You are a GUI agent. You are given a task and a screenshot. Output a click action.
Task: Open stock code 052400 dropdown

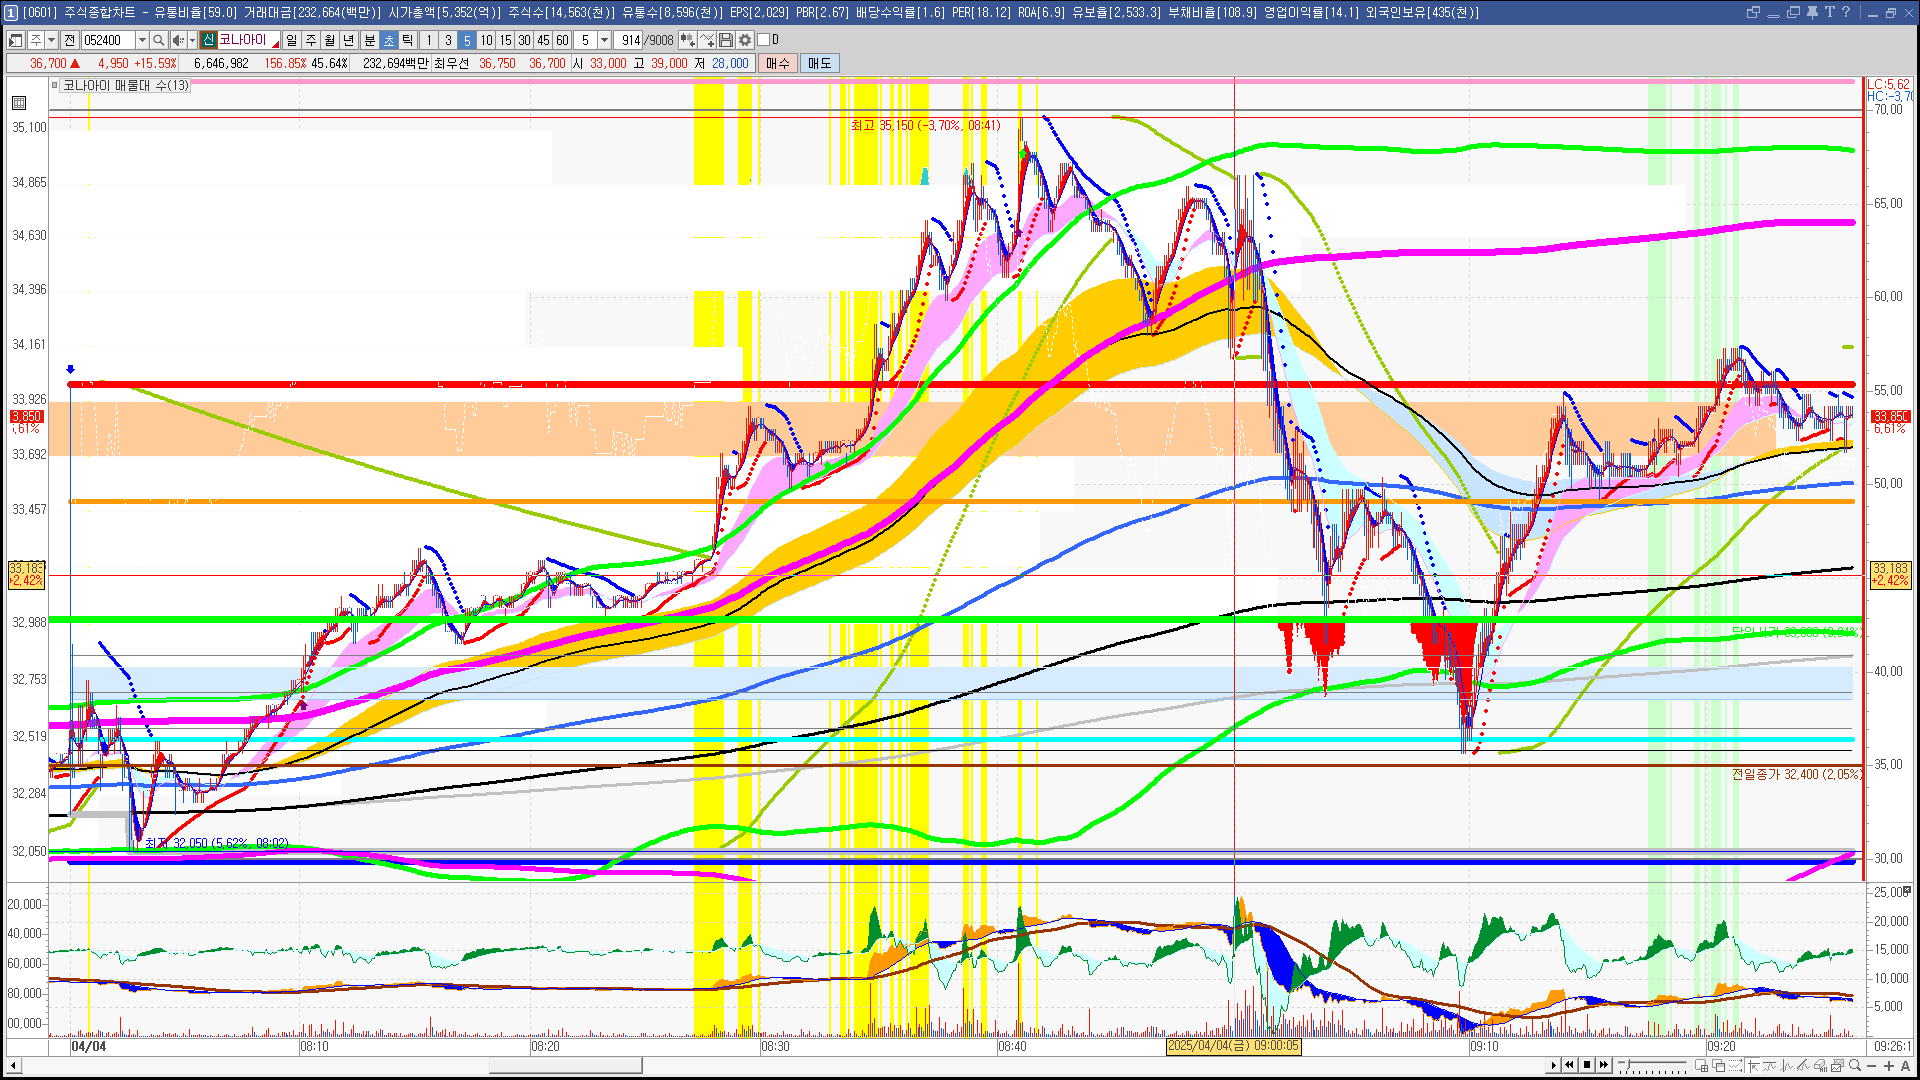[x=142, y=40]
